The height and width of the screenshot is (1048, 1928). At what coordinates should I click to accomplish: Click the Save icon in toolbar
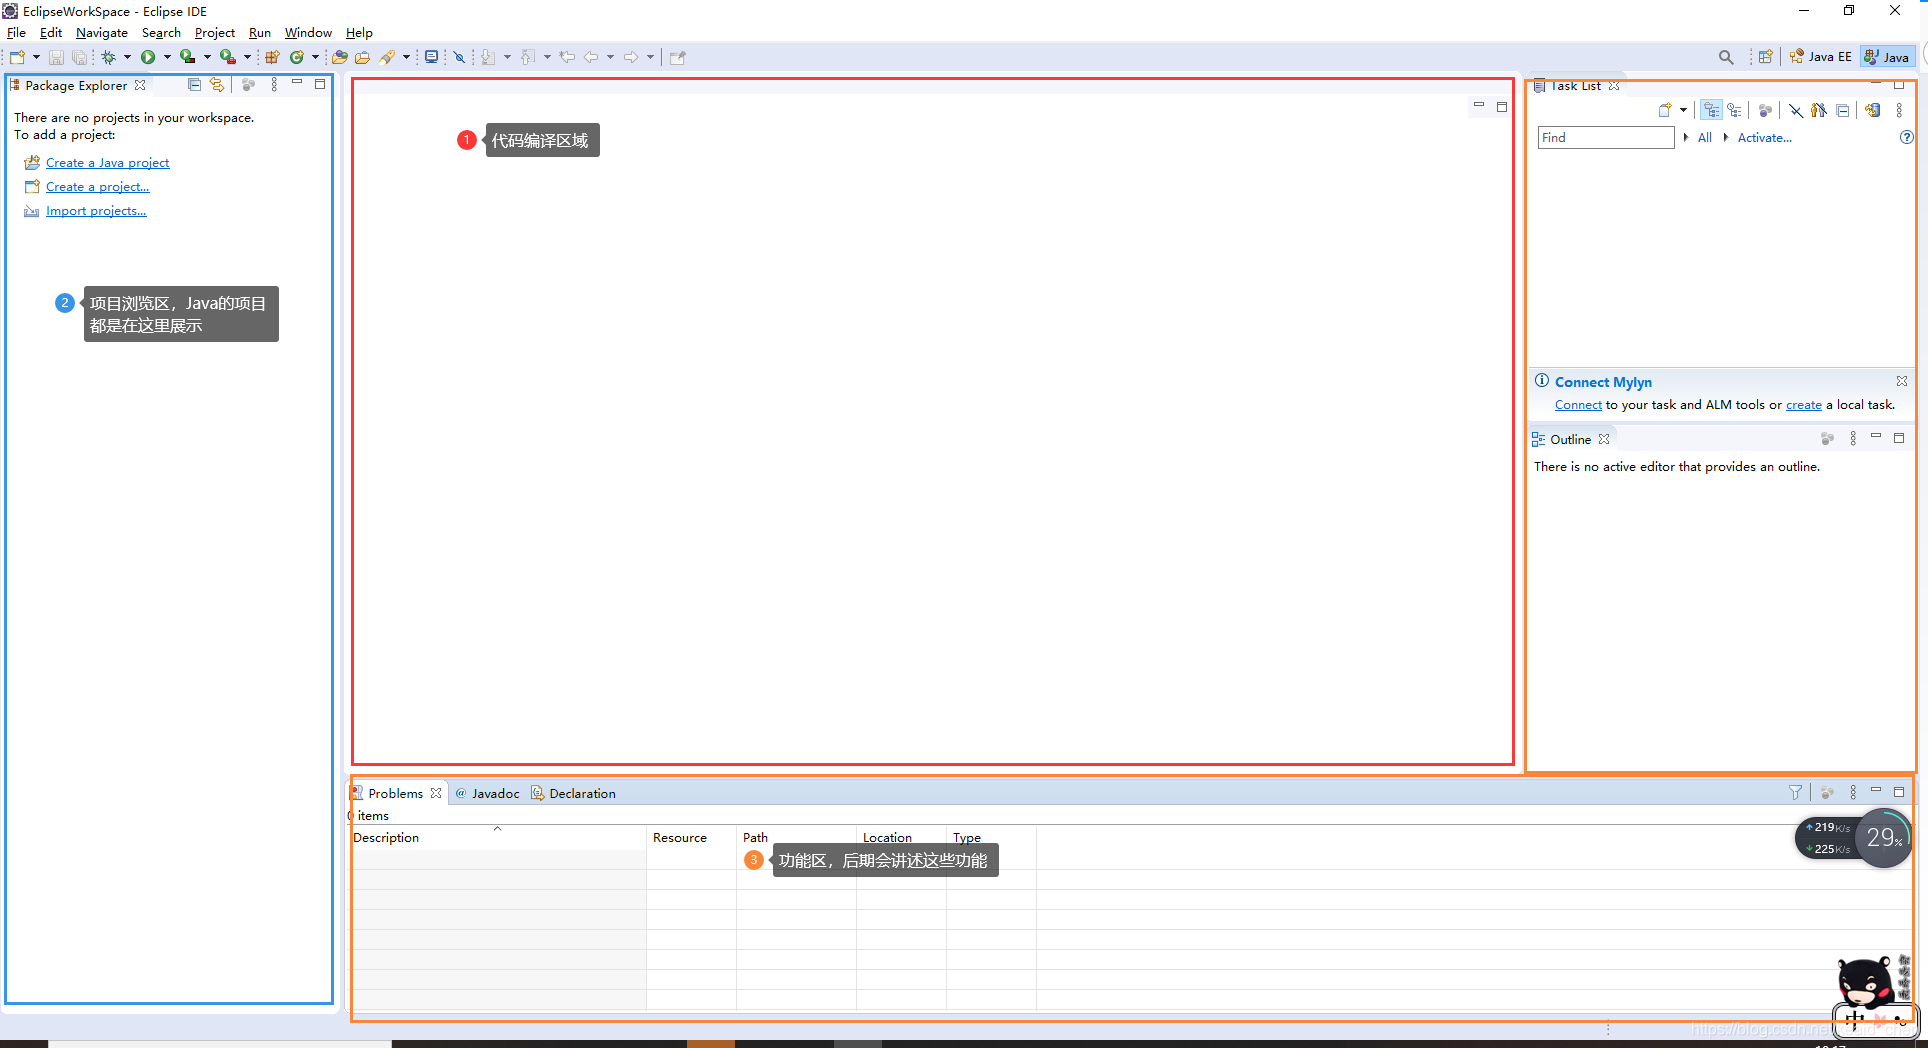click(56, 57)
